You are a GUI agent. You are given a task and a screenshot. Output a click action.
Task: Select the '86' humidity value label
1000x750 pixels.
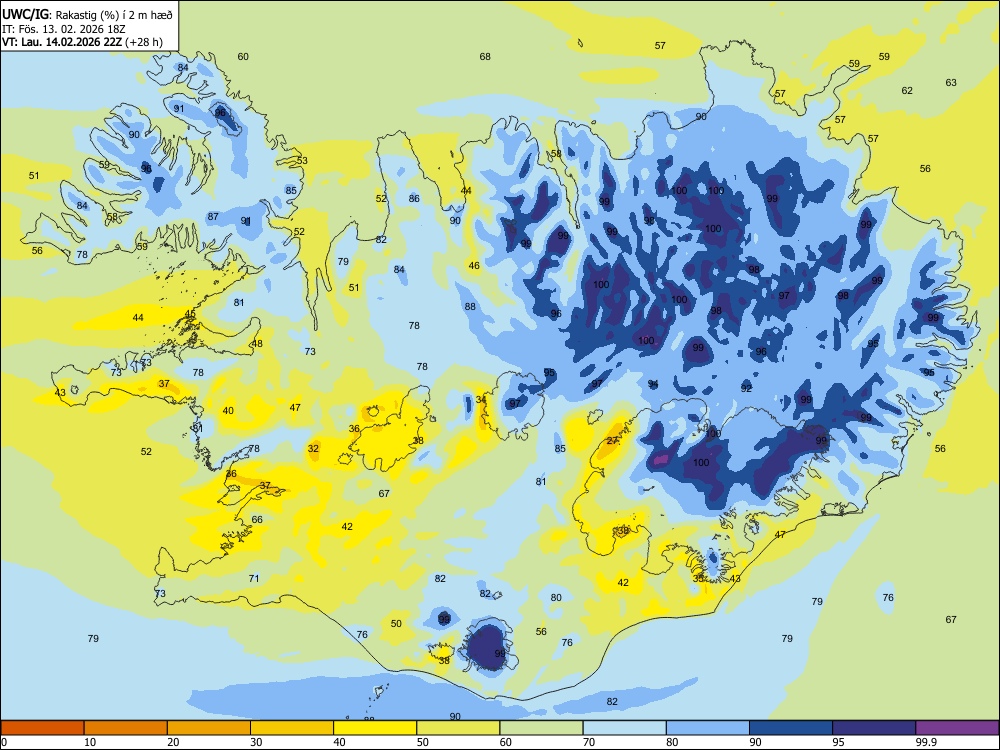coord(414,198)
